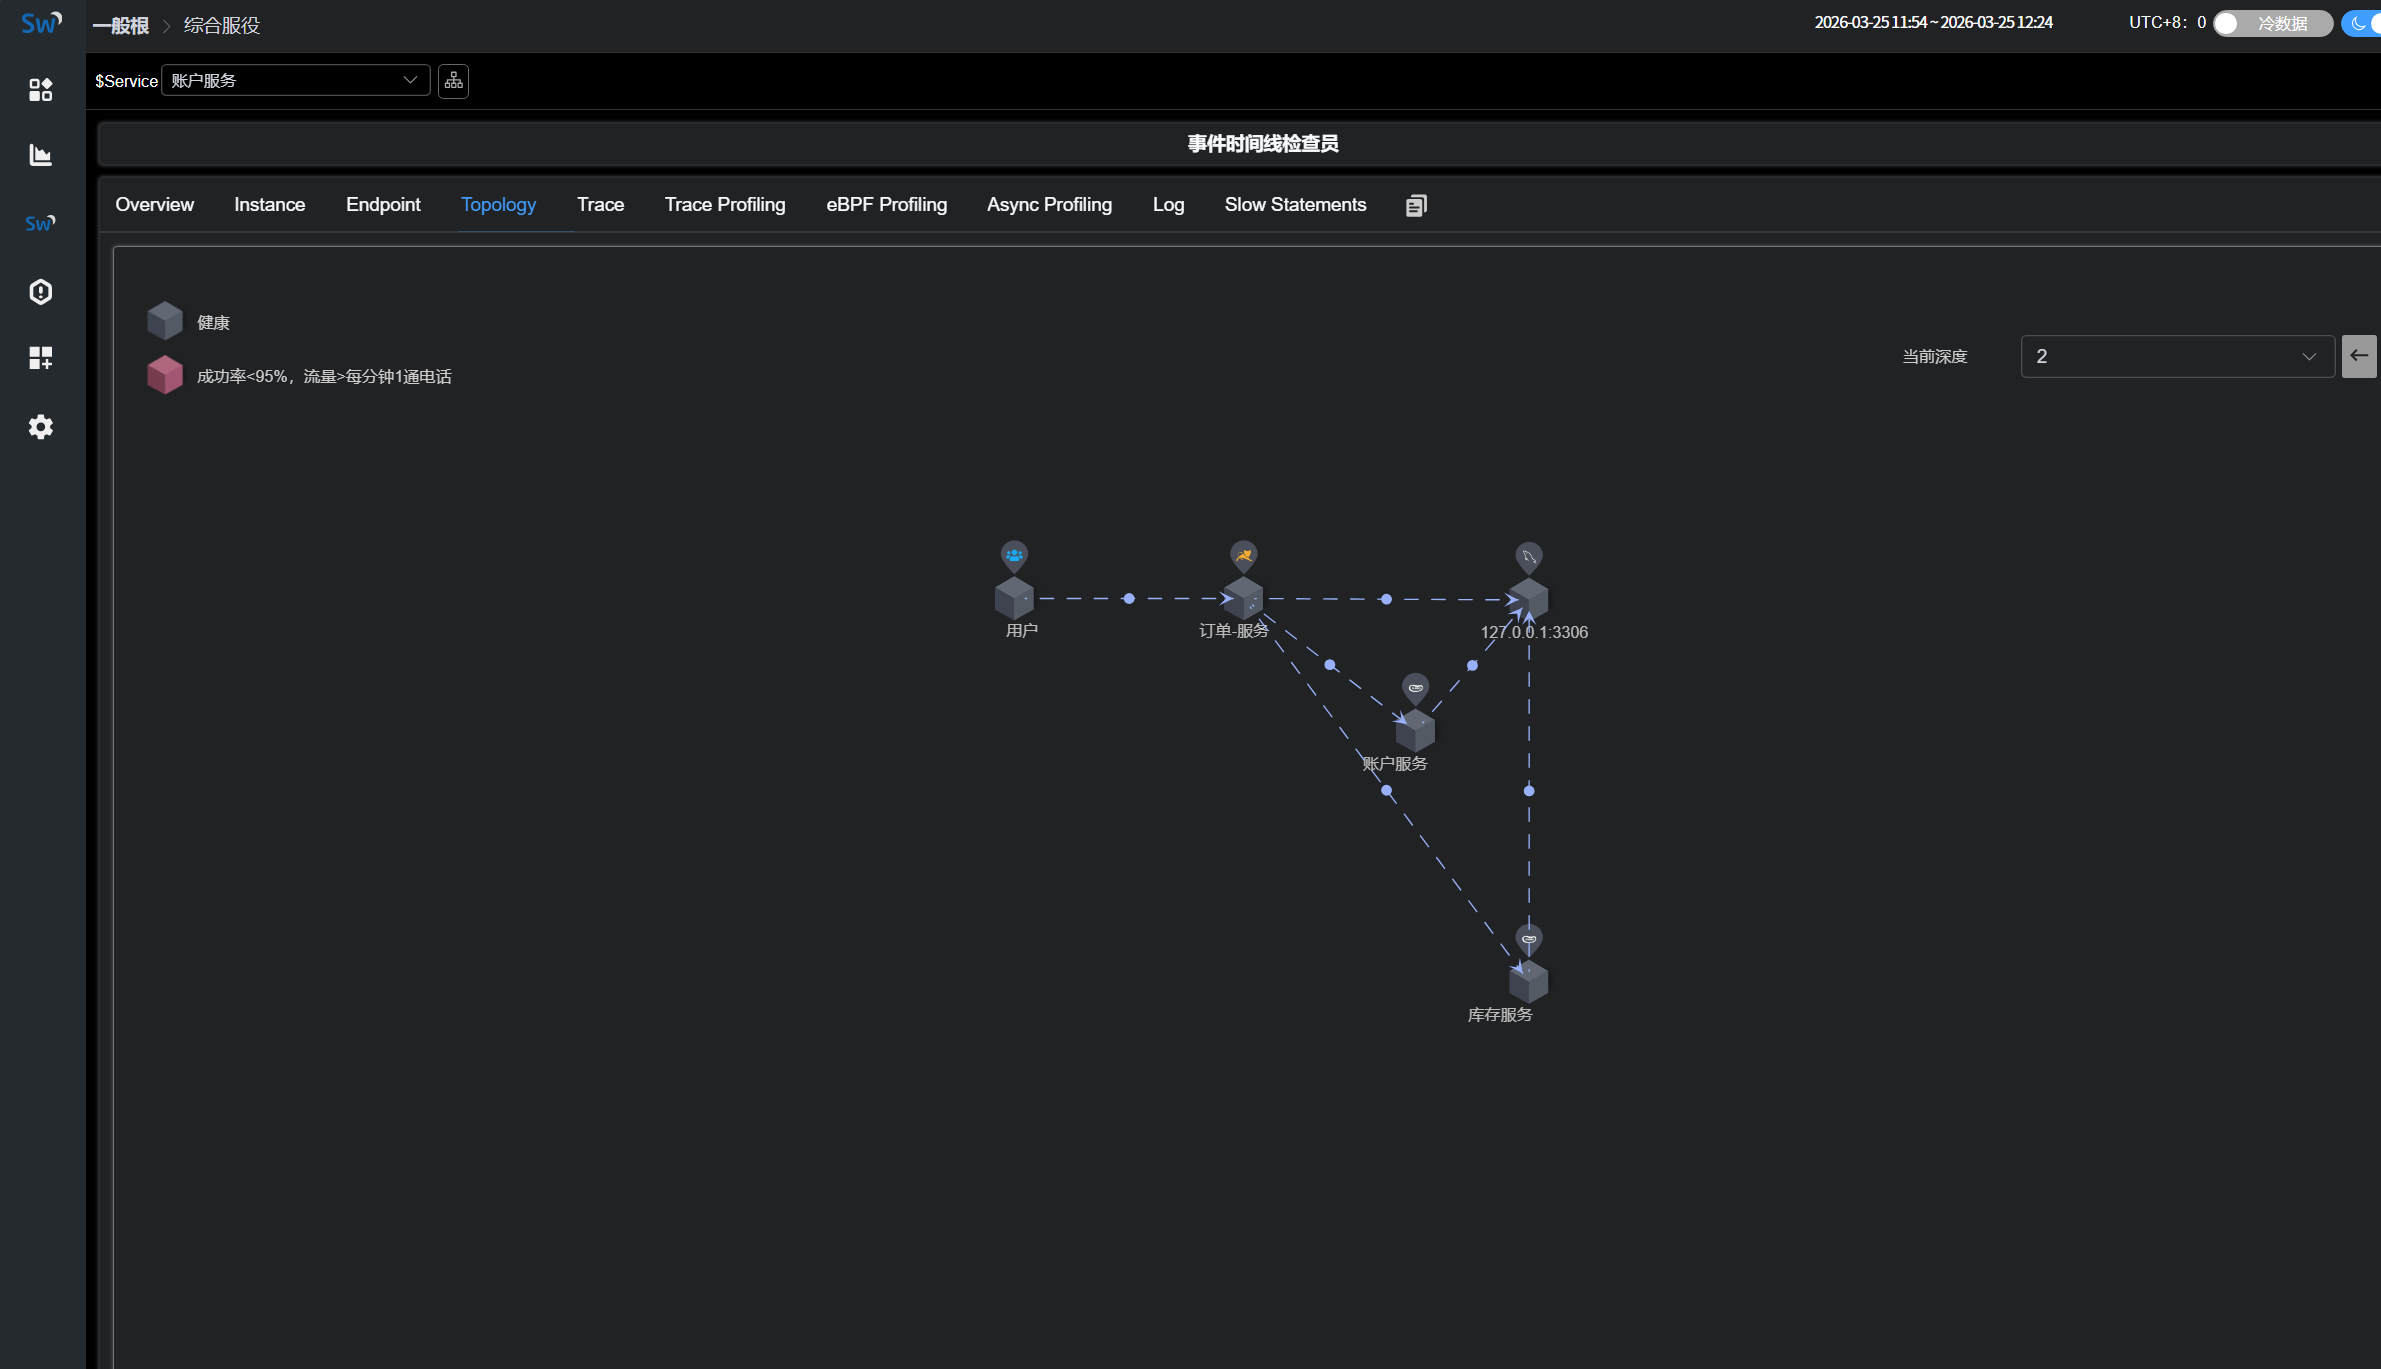Click the pink low-success-rate legend cube
Screen dimensions: 2381x1369
point(165,375)
